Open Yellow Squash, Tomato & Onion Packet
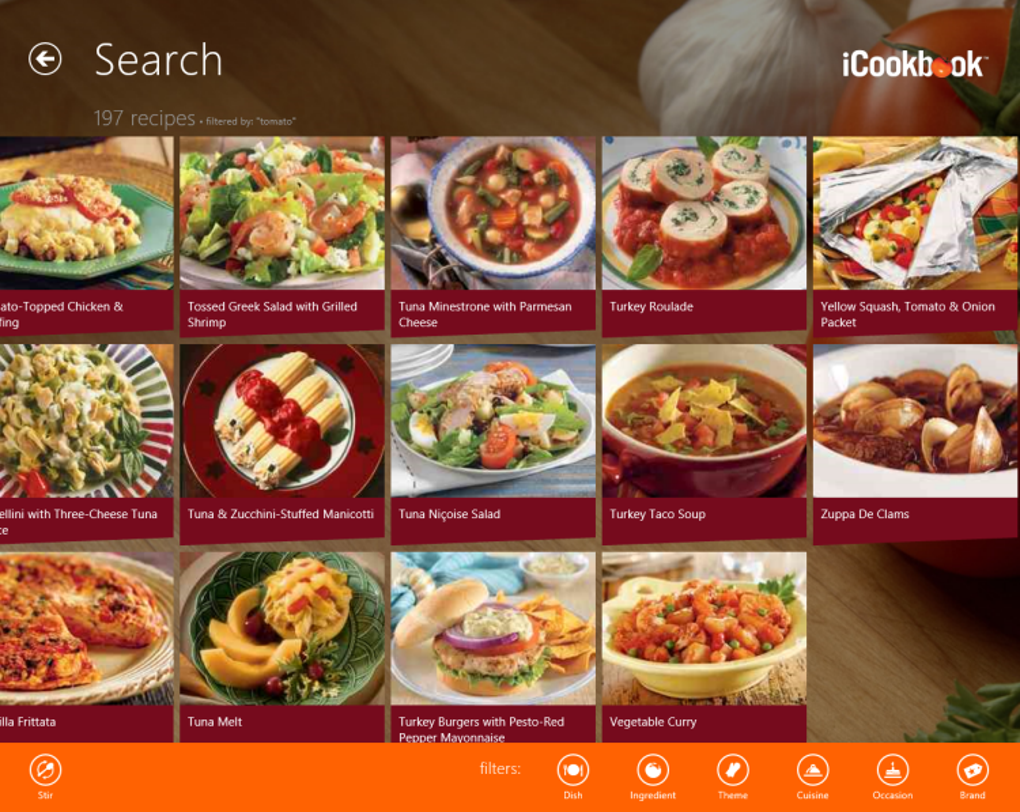 pos(915,236)
